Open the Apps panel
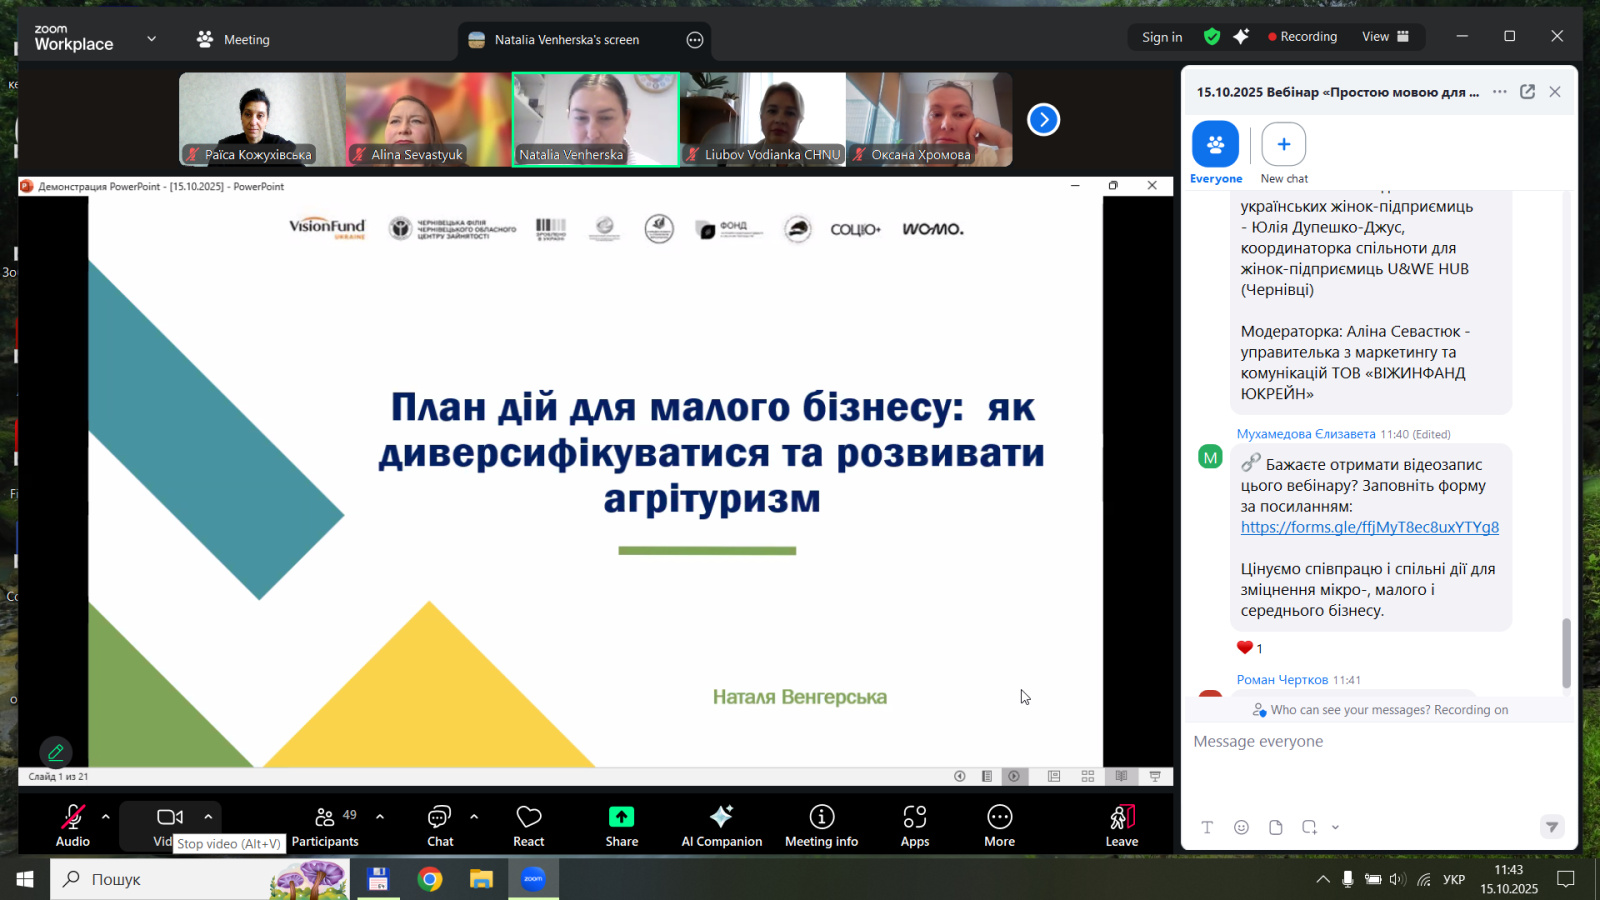Image resolution: width=1600 pixels, height=900 pixels. tap(914, 825)
